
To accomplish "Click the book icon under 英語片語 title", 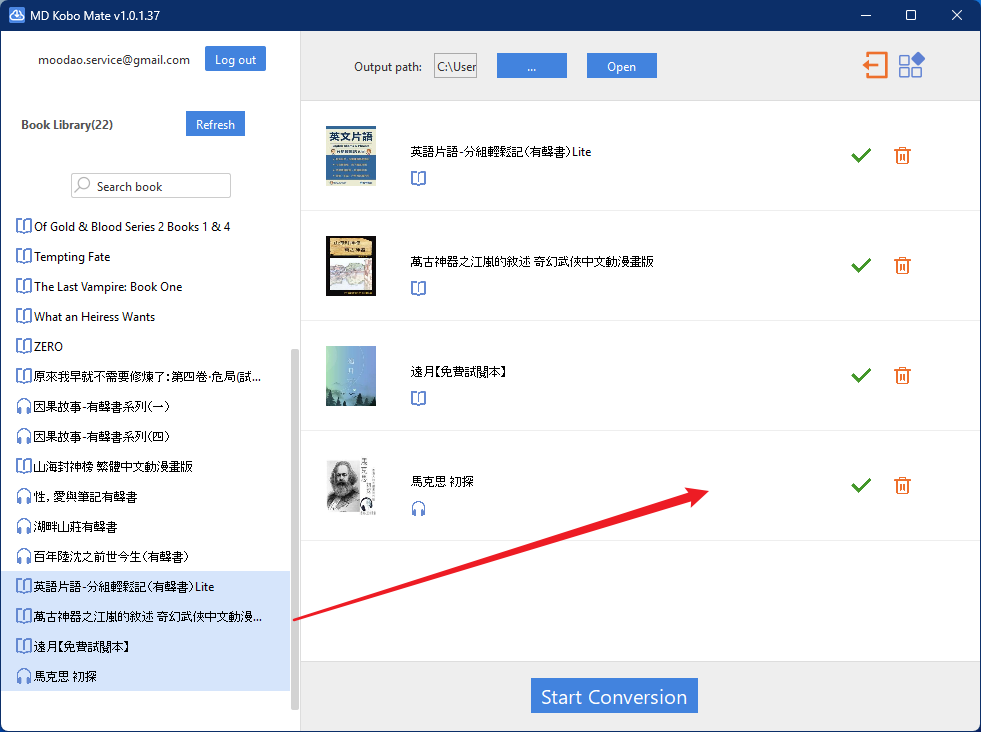I will [418, 178].
